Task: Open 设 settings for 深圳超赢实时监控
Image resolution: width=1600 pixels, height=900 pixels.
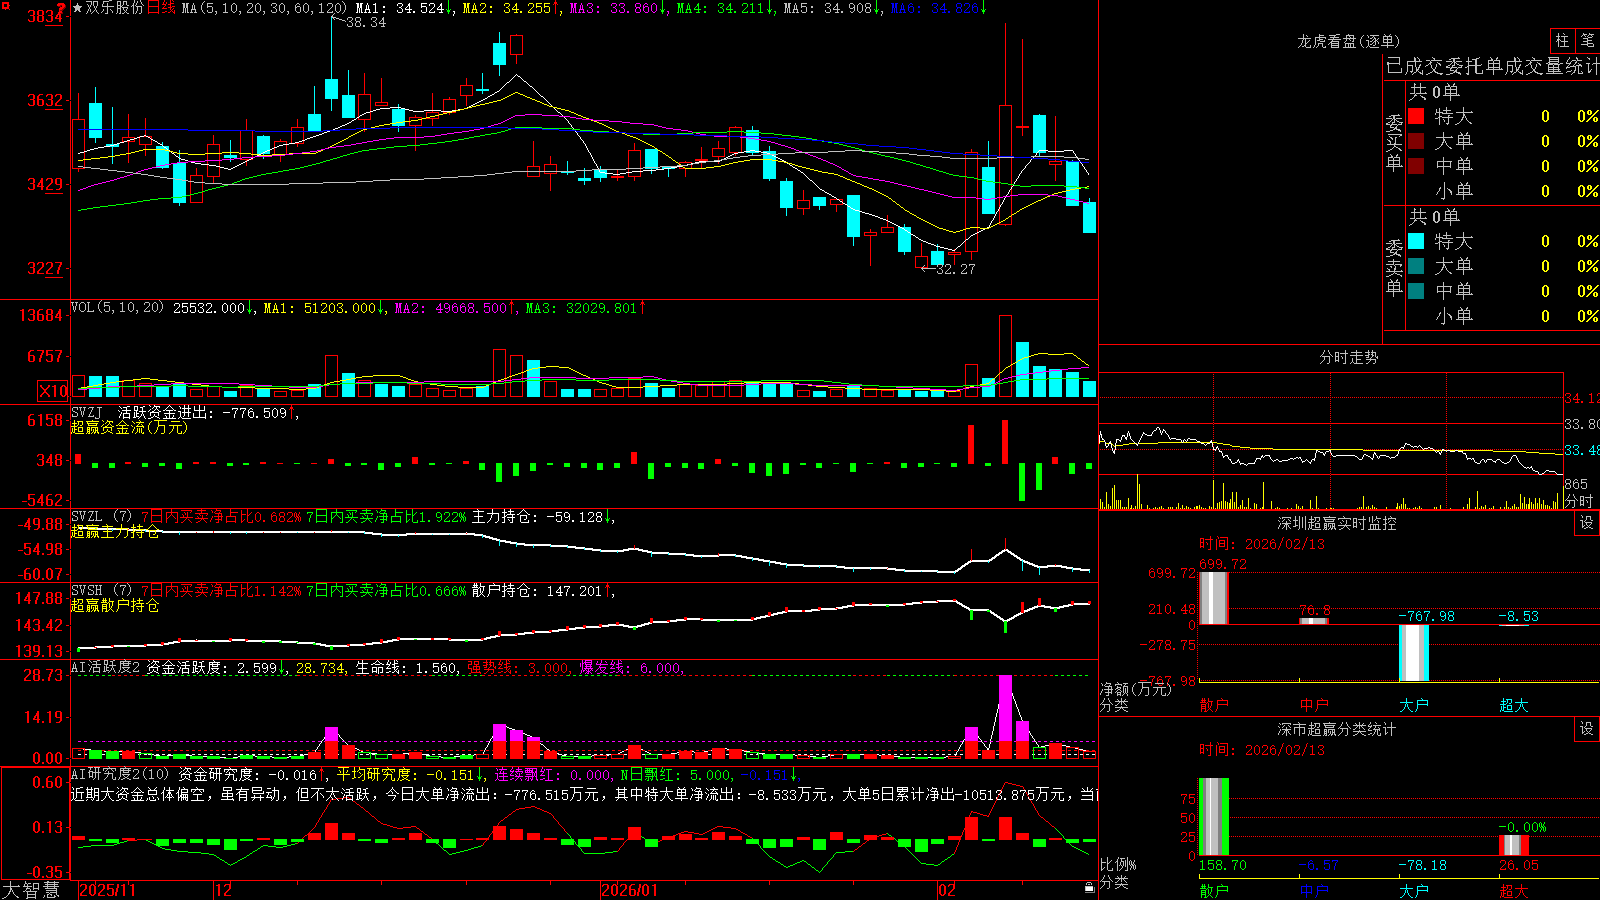Action: point(1587,523)
